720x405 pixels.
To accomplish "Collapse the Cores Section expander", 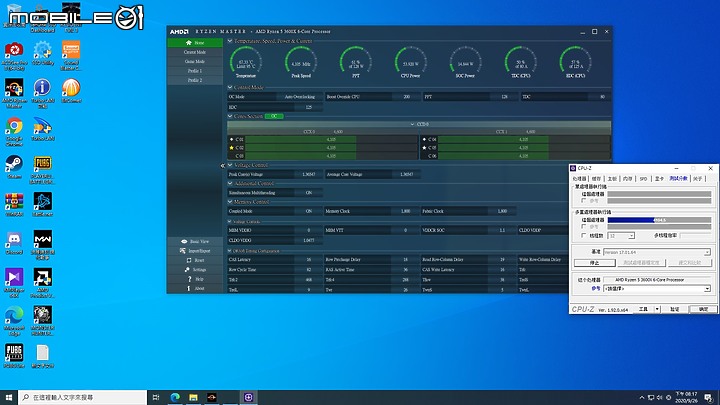I will tap(230, 116).
